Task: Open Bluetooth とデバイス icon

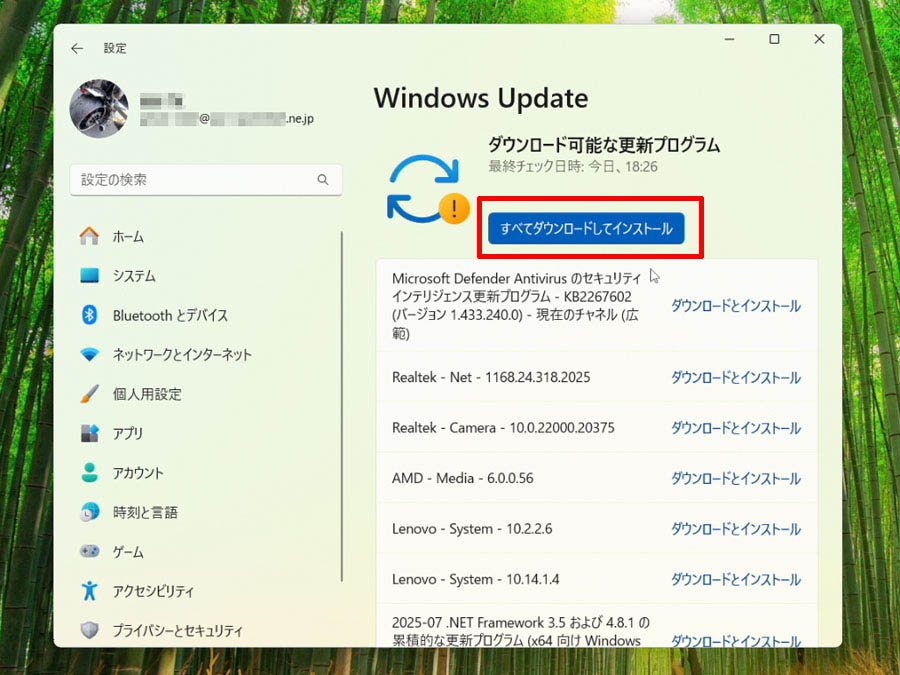Action: pyautogui.click(x=89, y=315)
